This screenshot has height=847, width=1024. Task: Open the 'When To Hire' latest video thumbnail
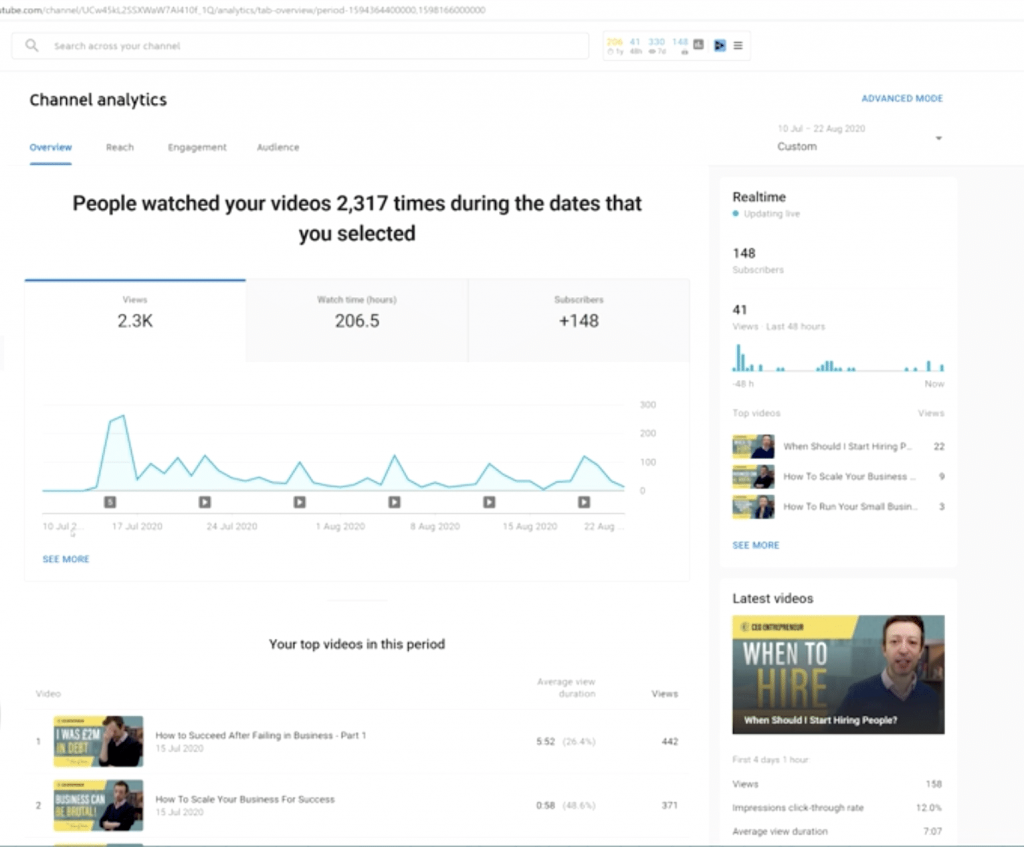tap(838, 674)
